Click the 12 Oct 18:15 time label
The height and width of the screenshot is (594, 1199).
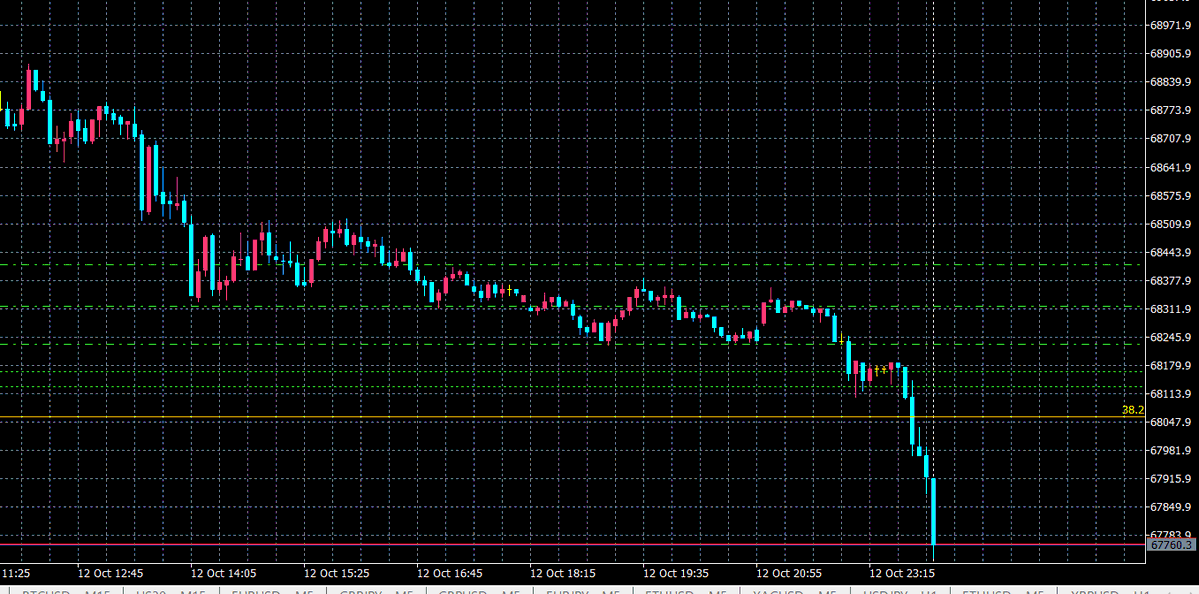pos(562,573)
